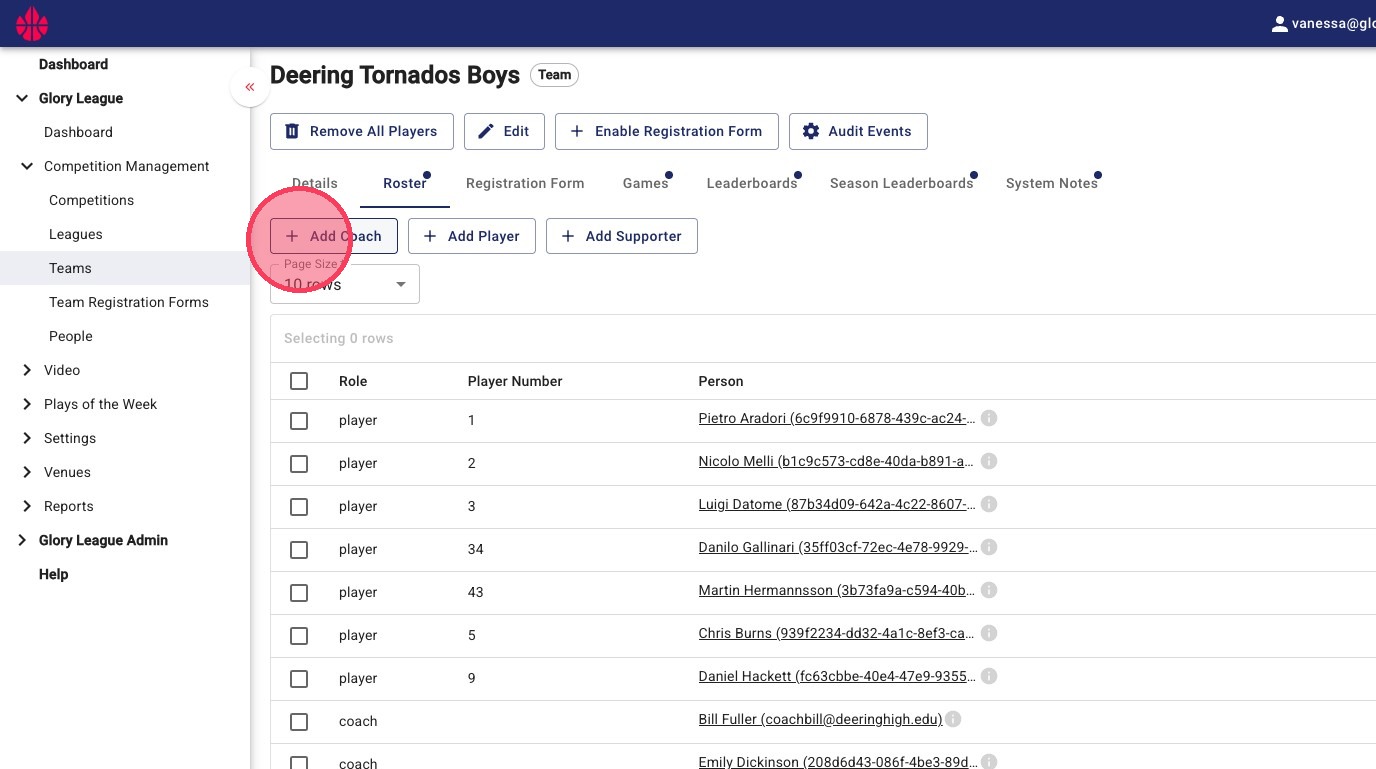Image resolution: width=1376 pixels, height=769 pixels.
Task: Open Chris Burns's person link
Action: [x=836, y=633]
